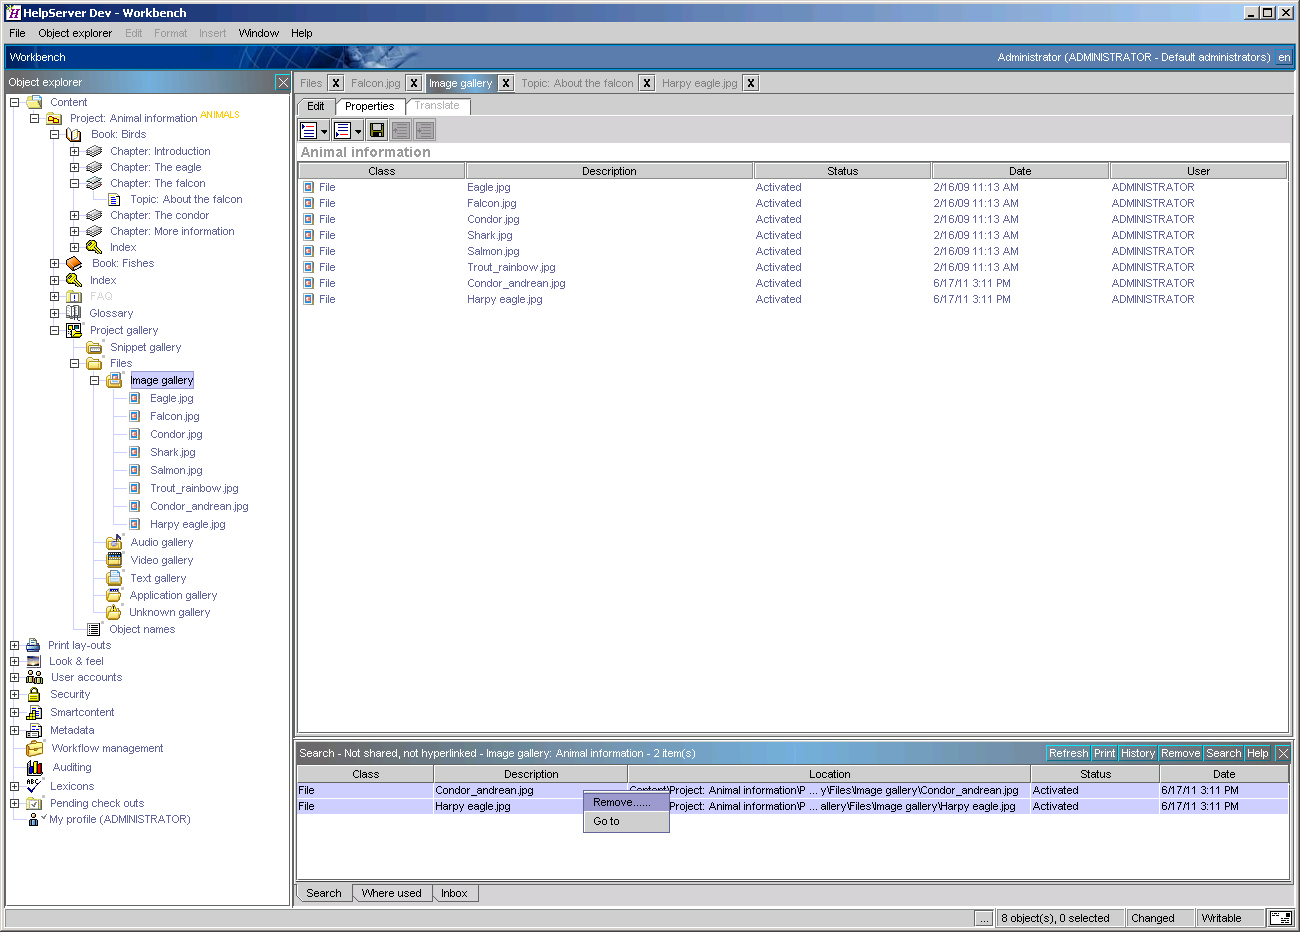Screen dimensions: 1300x932
Task: Switch to the Edit tab
Action: [x=315, y=105]
